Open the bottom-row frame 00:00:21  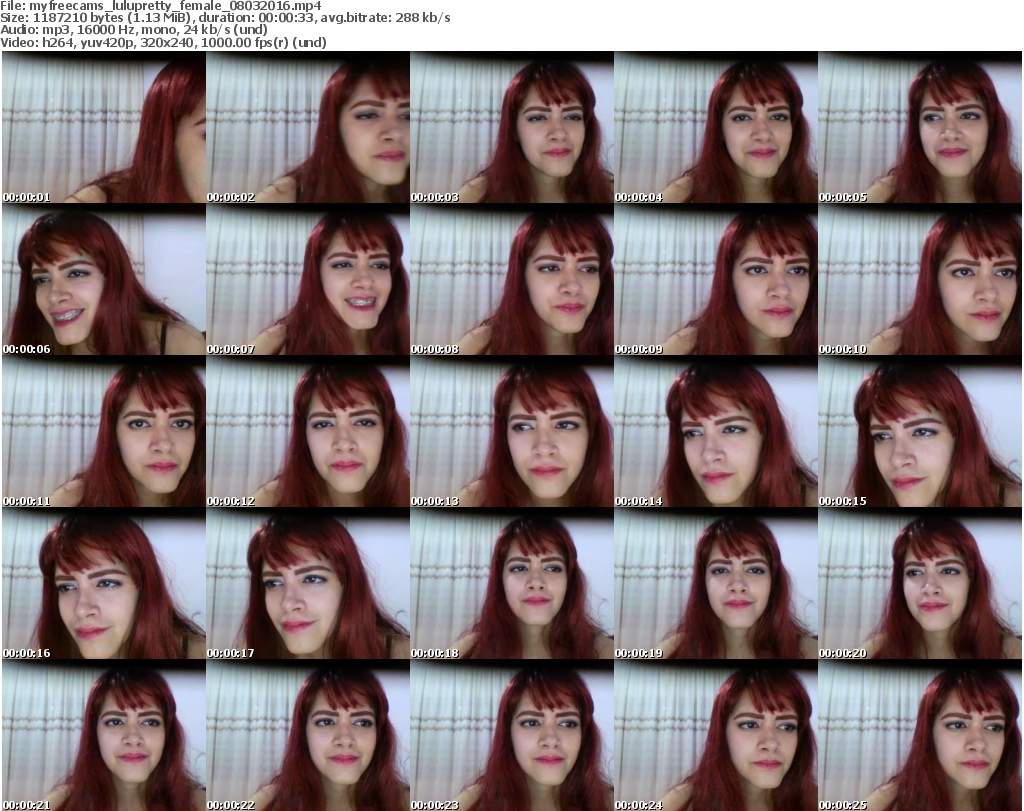[103, 736]
